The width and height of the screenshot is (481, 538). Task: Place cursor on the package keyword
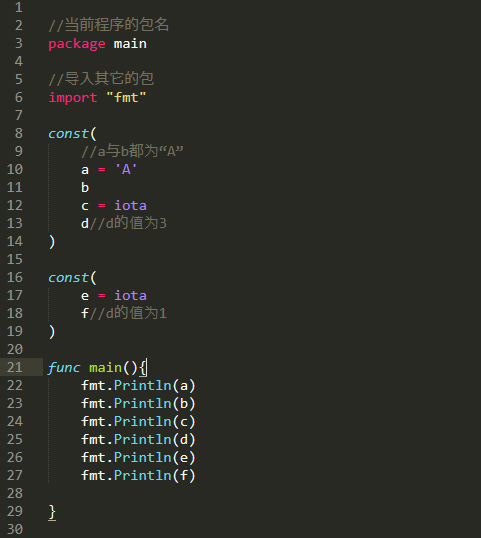coord(77,44)
